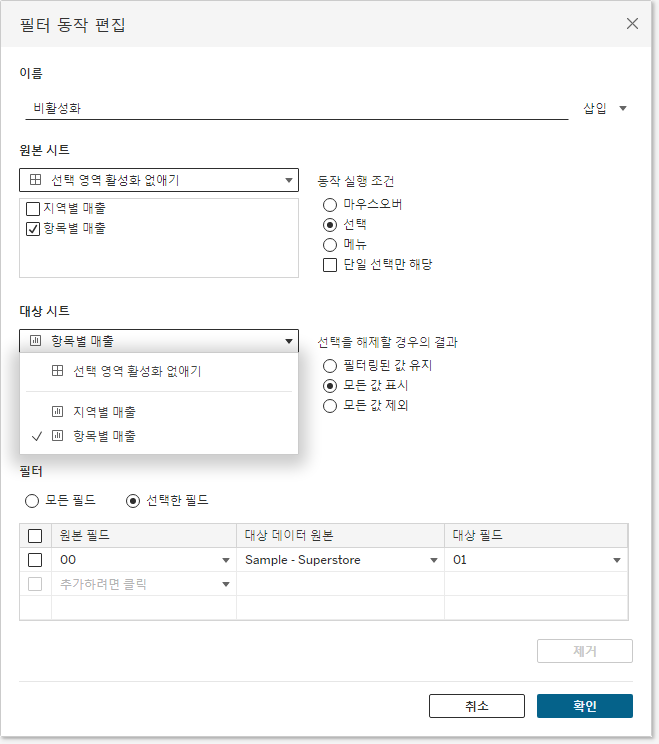This screenshot has height=744, width=659.
Task: Click dashboard grid icon beside 선택 영역 활성화 없애기 menu entry
Action: 57,371
